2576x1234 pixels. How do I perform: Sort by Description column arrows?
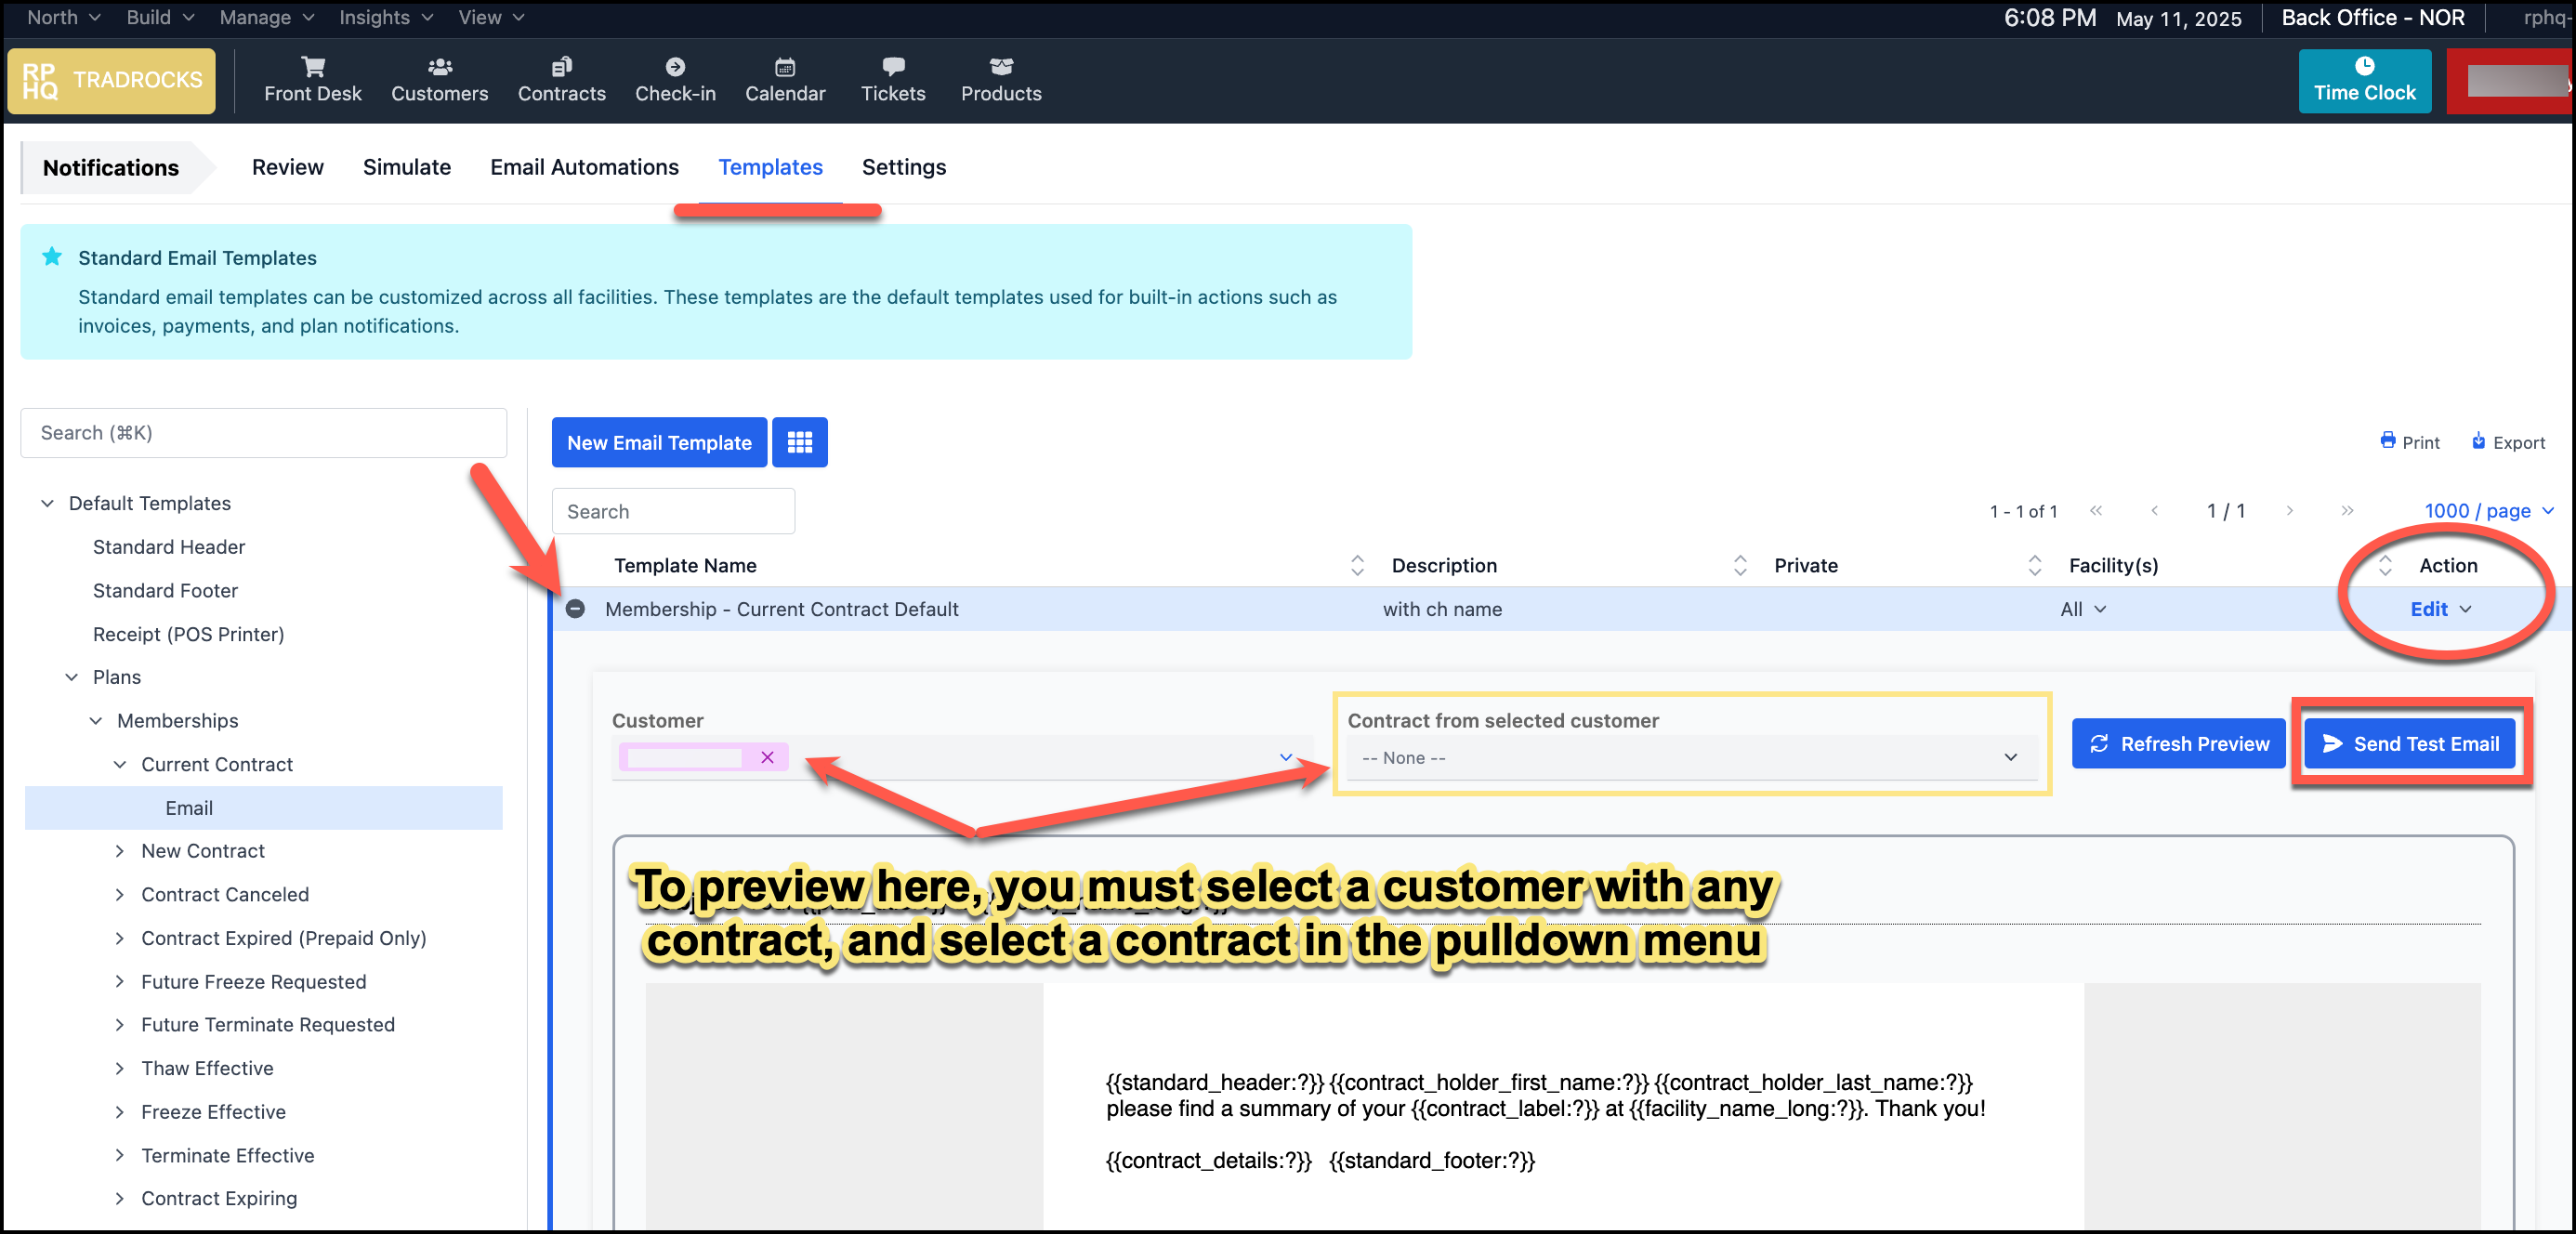[1740, 565]
